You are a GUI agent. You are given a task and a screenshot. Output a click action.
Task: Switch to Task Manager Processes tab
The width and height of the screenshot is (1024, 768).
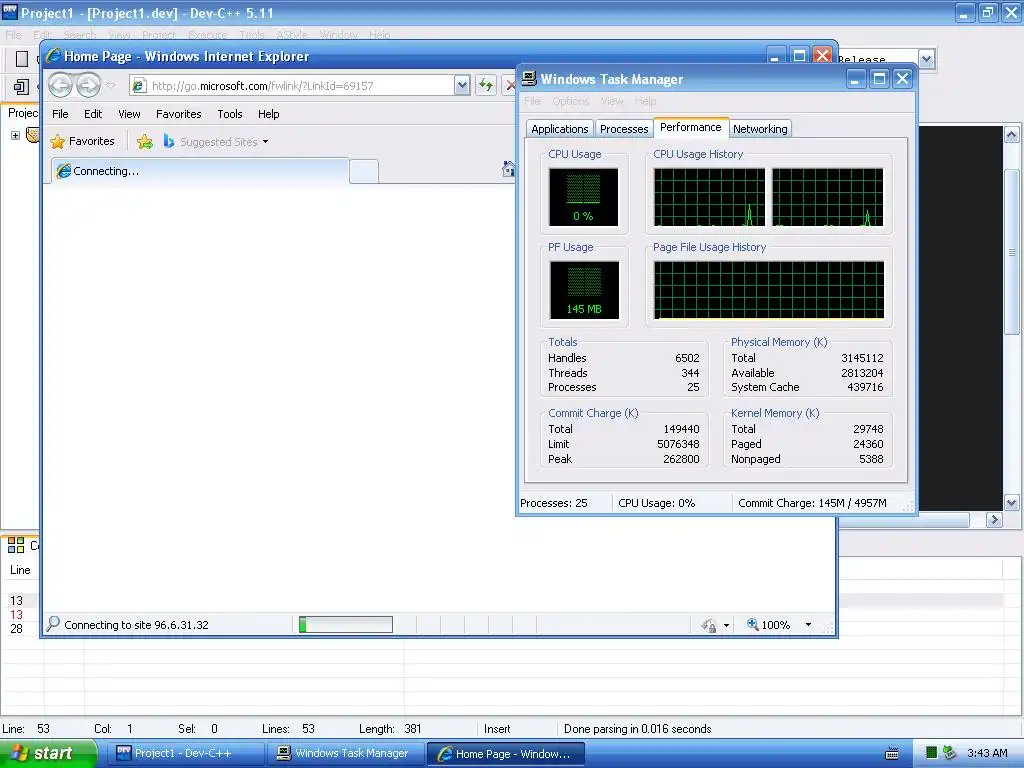[x=624, y=129]
